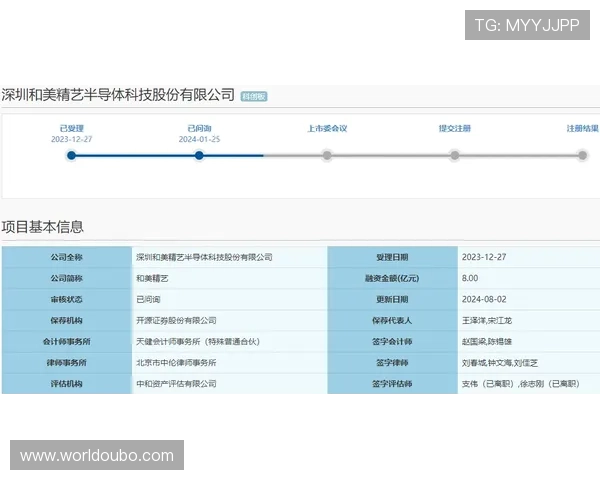This screenshot has width=600, height=480.
Task: Click the 保荐代表人 header cell
Action: (392, 320)
